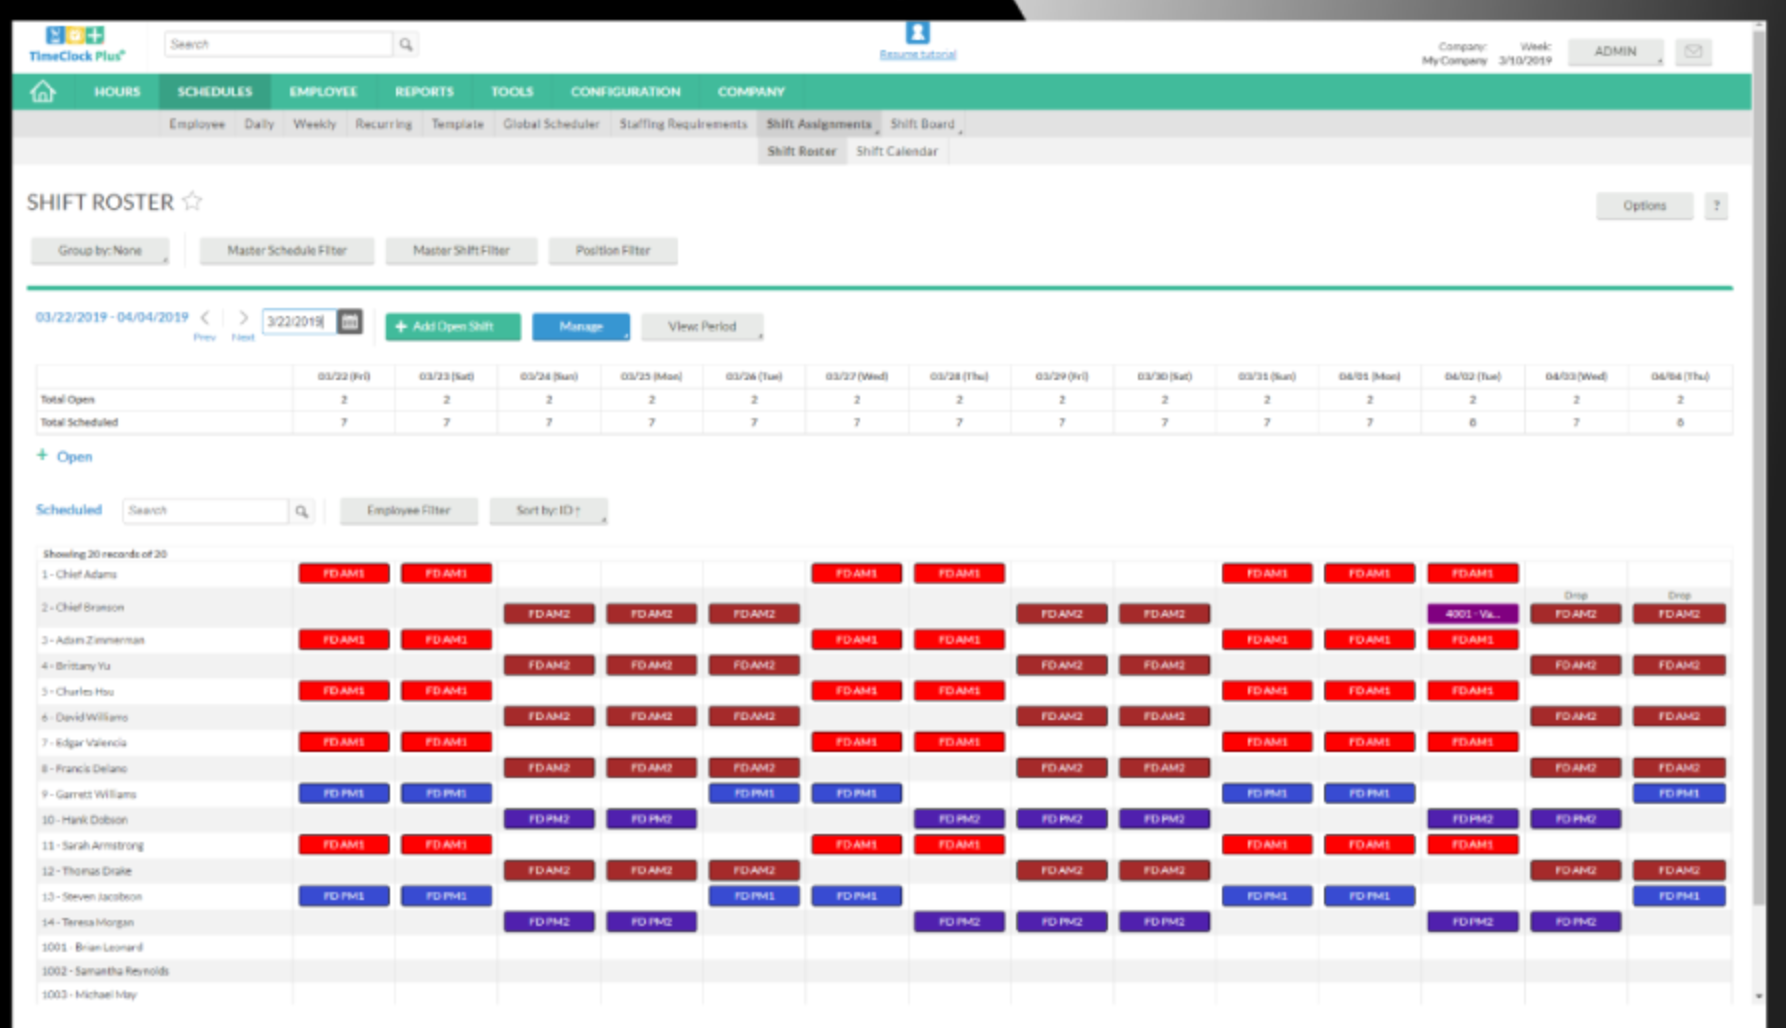This screenshot has height=1028, width=1786.
Task: Open the Global Scheduler submenu item
Action: point(551,124)
